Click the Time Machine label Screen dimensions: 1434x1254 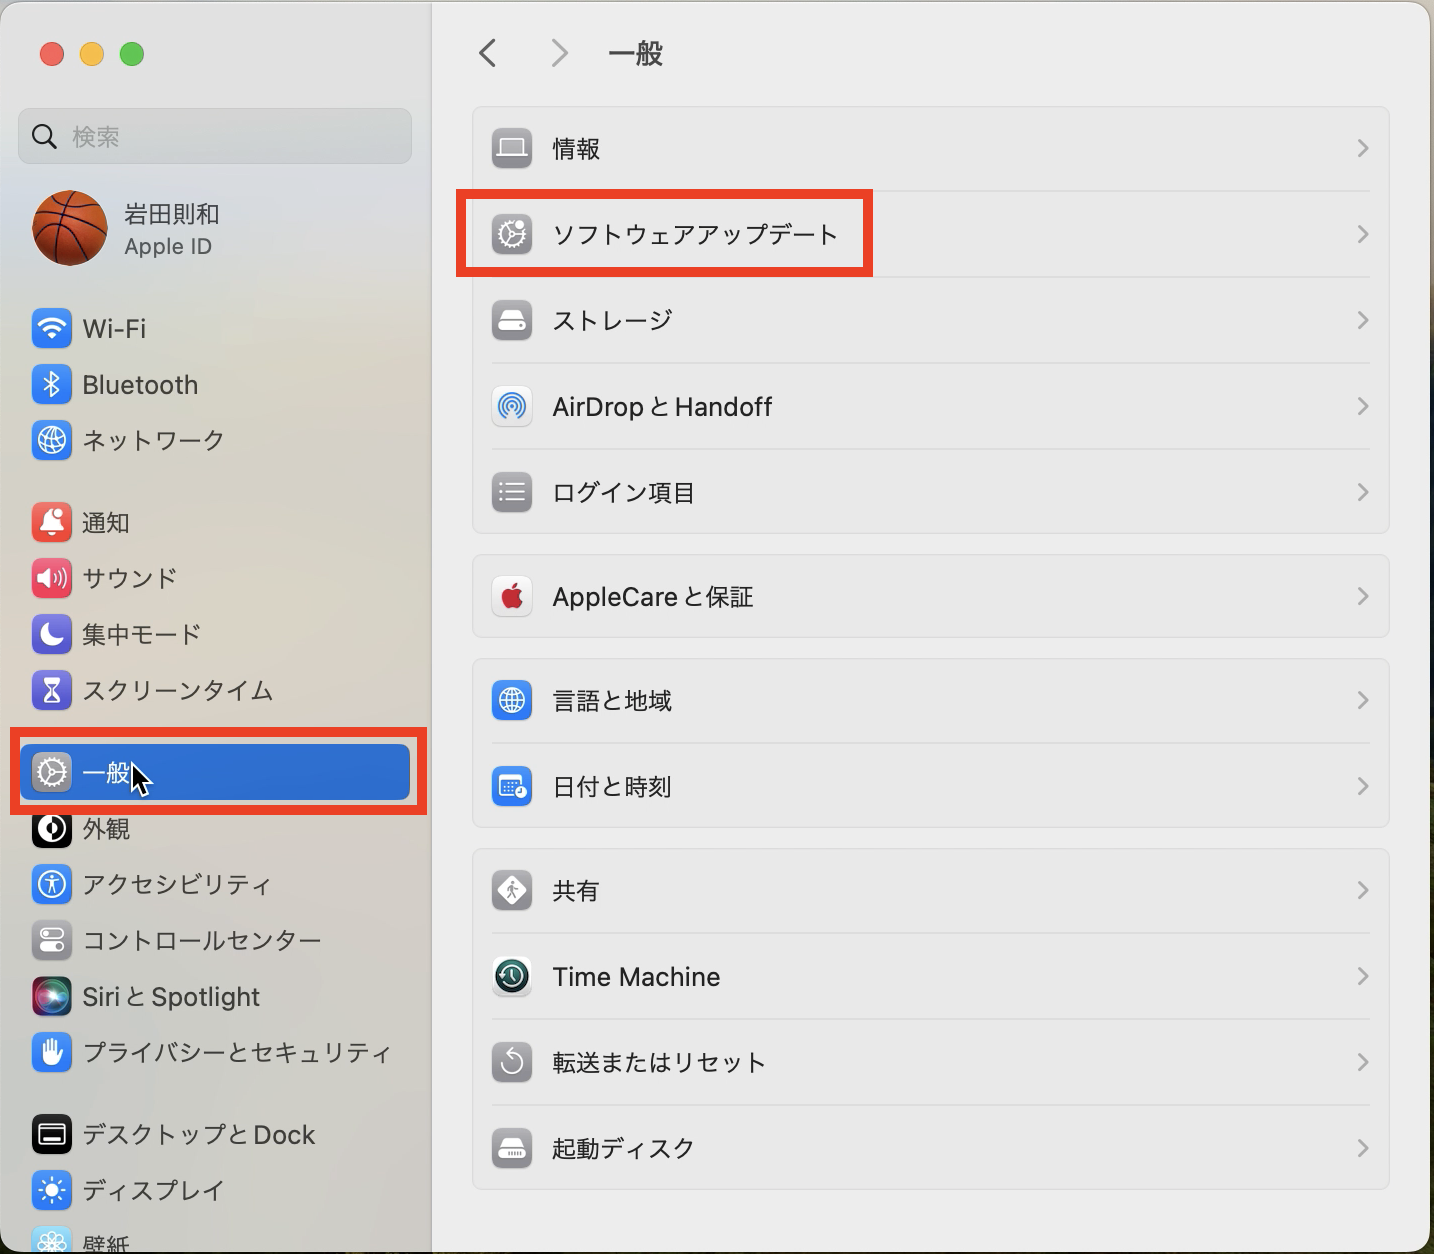coord(636,977)
